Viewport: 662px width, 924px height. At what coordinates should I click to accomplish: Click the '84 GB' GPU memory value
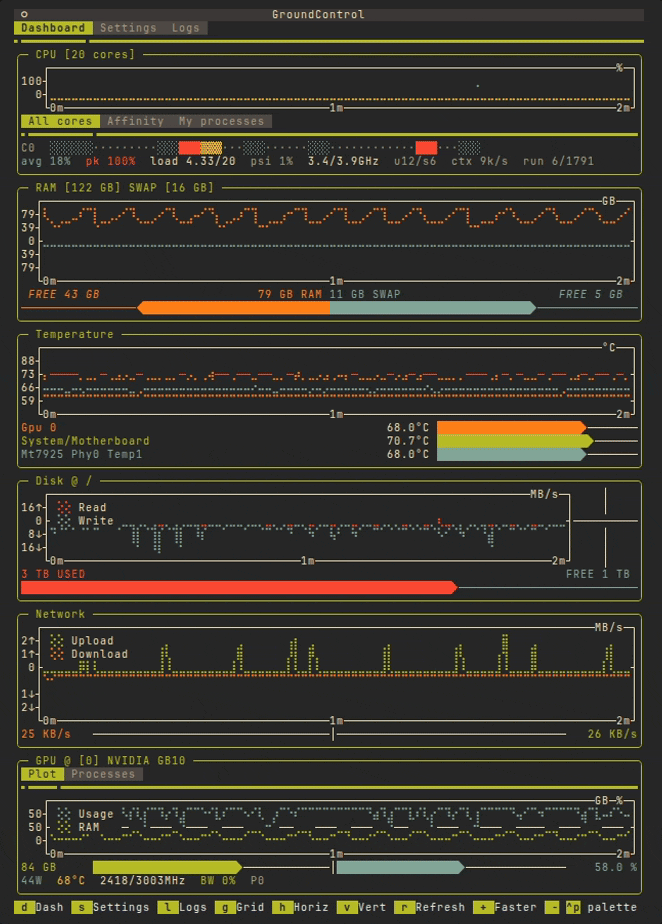(x=39, y=867)
